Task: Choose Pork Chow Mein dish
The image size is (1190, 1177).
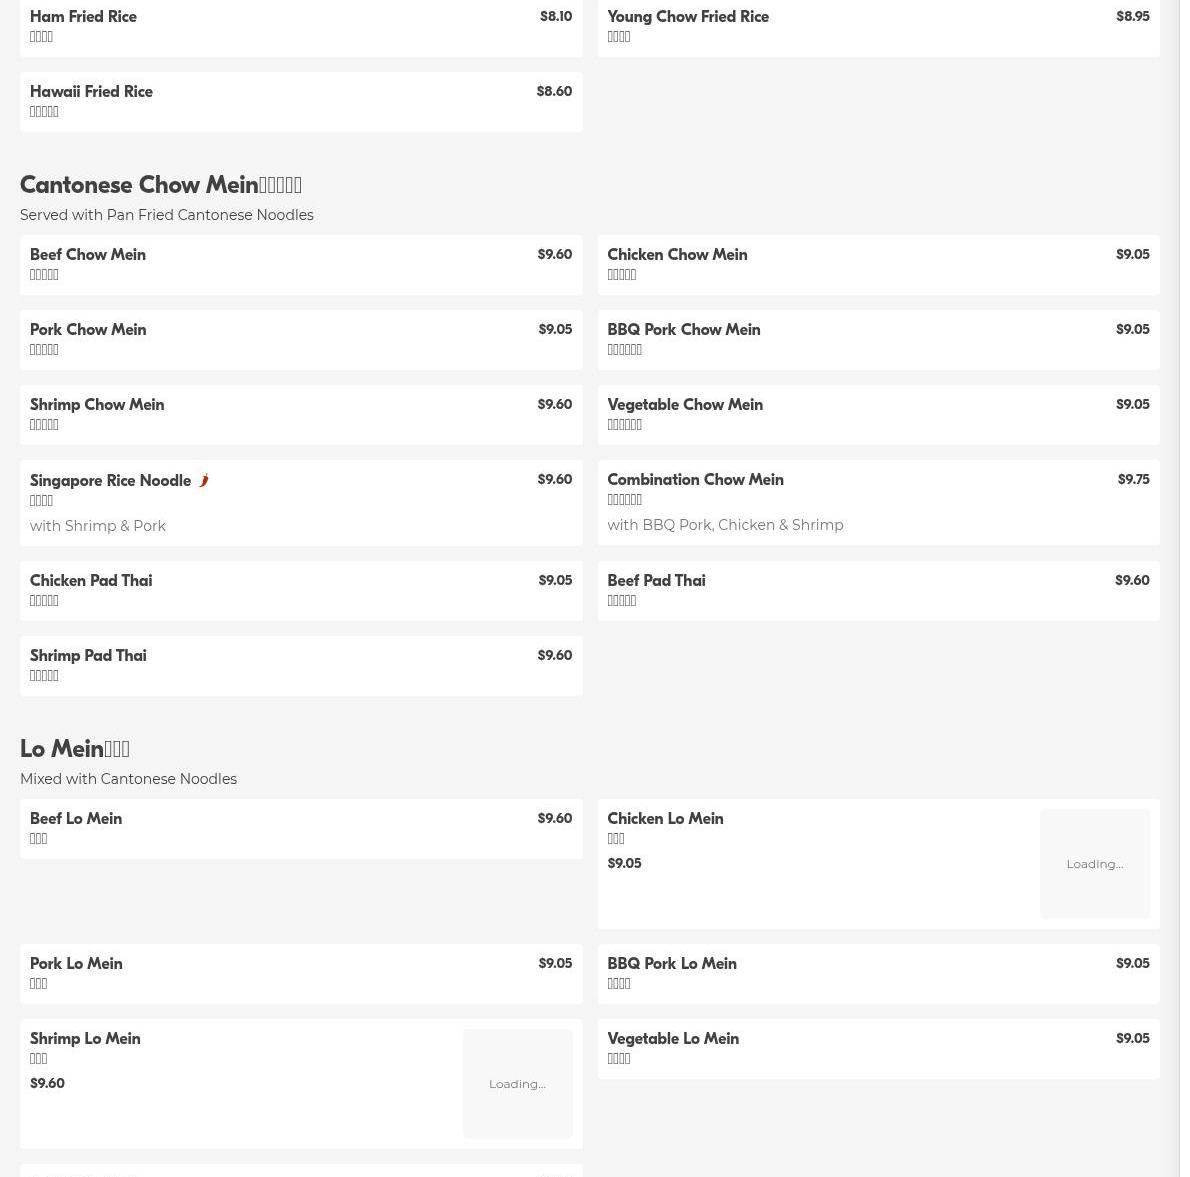Action: pos(301,339)
